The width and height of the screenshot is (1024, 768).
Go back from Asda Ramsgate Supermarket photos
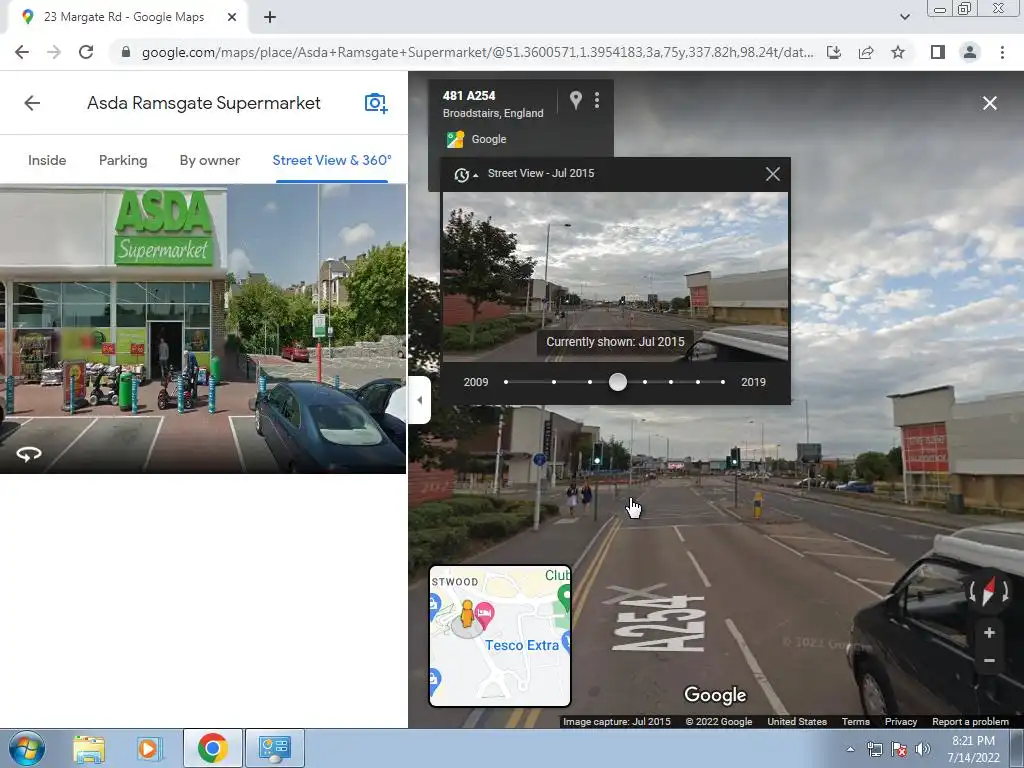pos(32,103)
